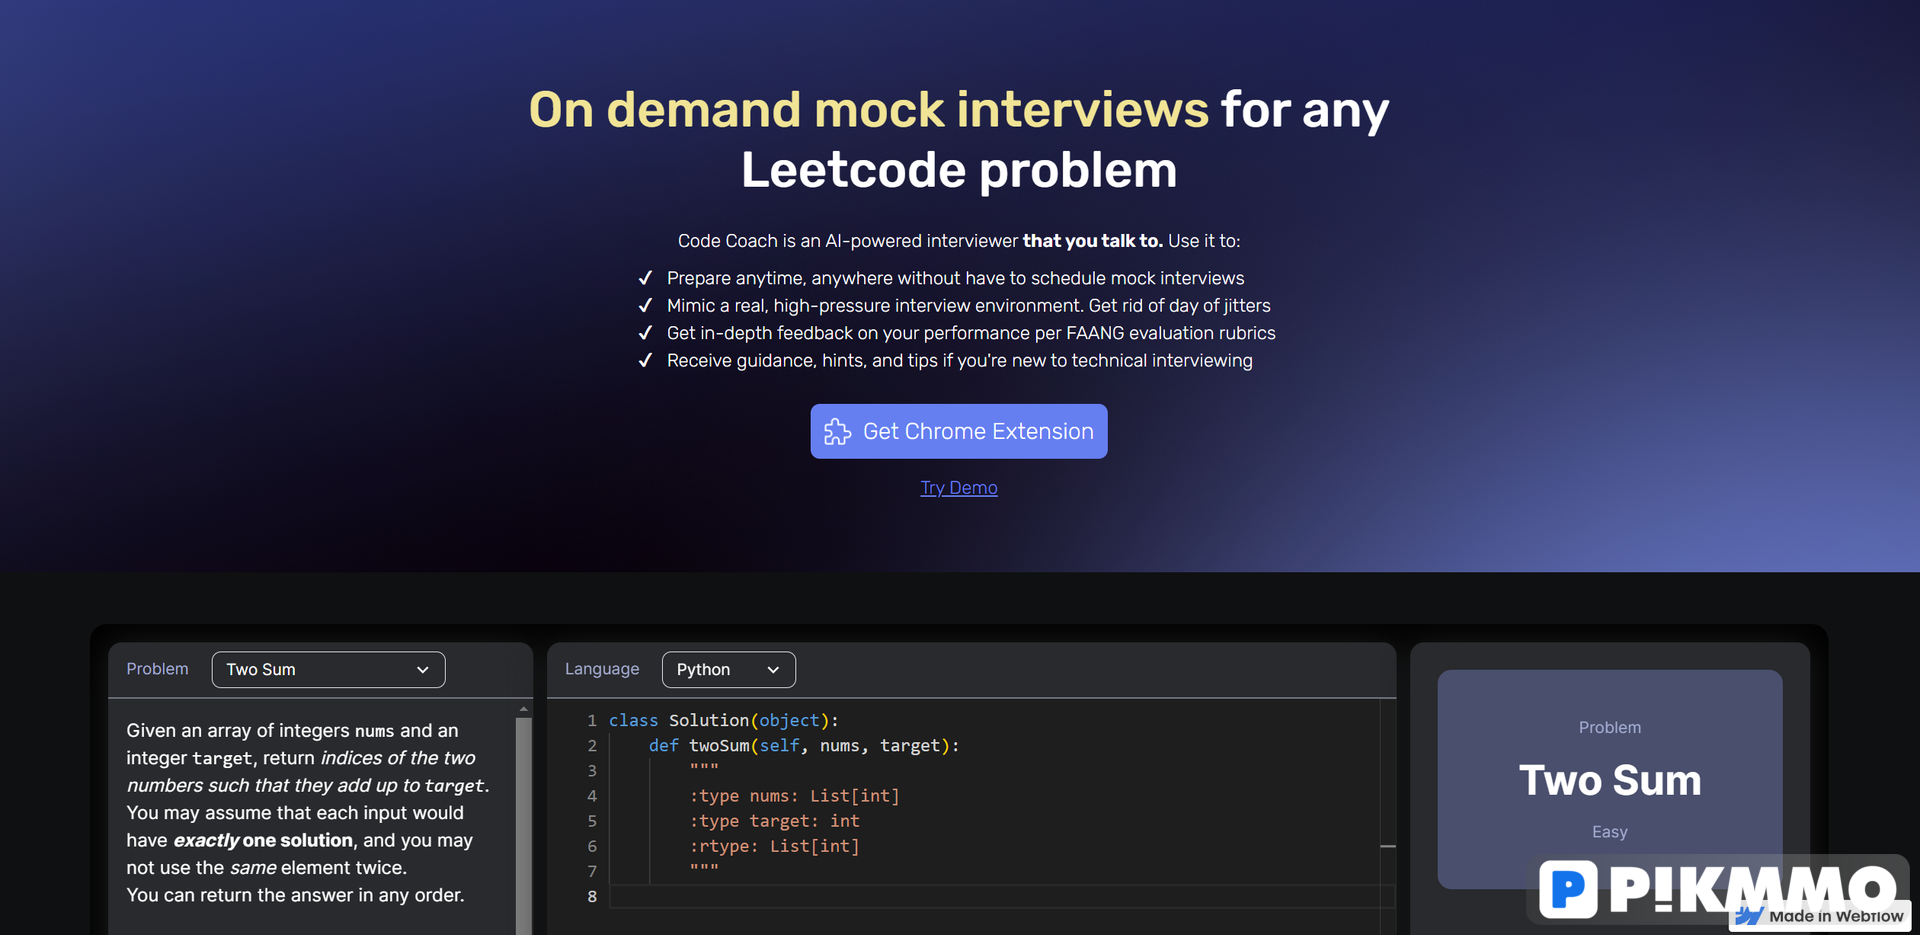The image size is (1920, 935).
Task: Open the Python language dropdown
Action: [x=728, y=669]
